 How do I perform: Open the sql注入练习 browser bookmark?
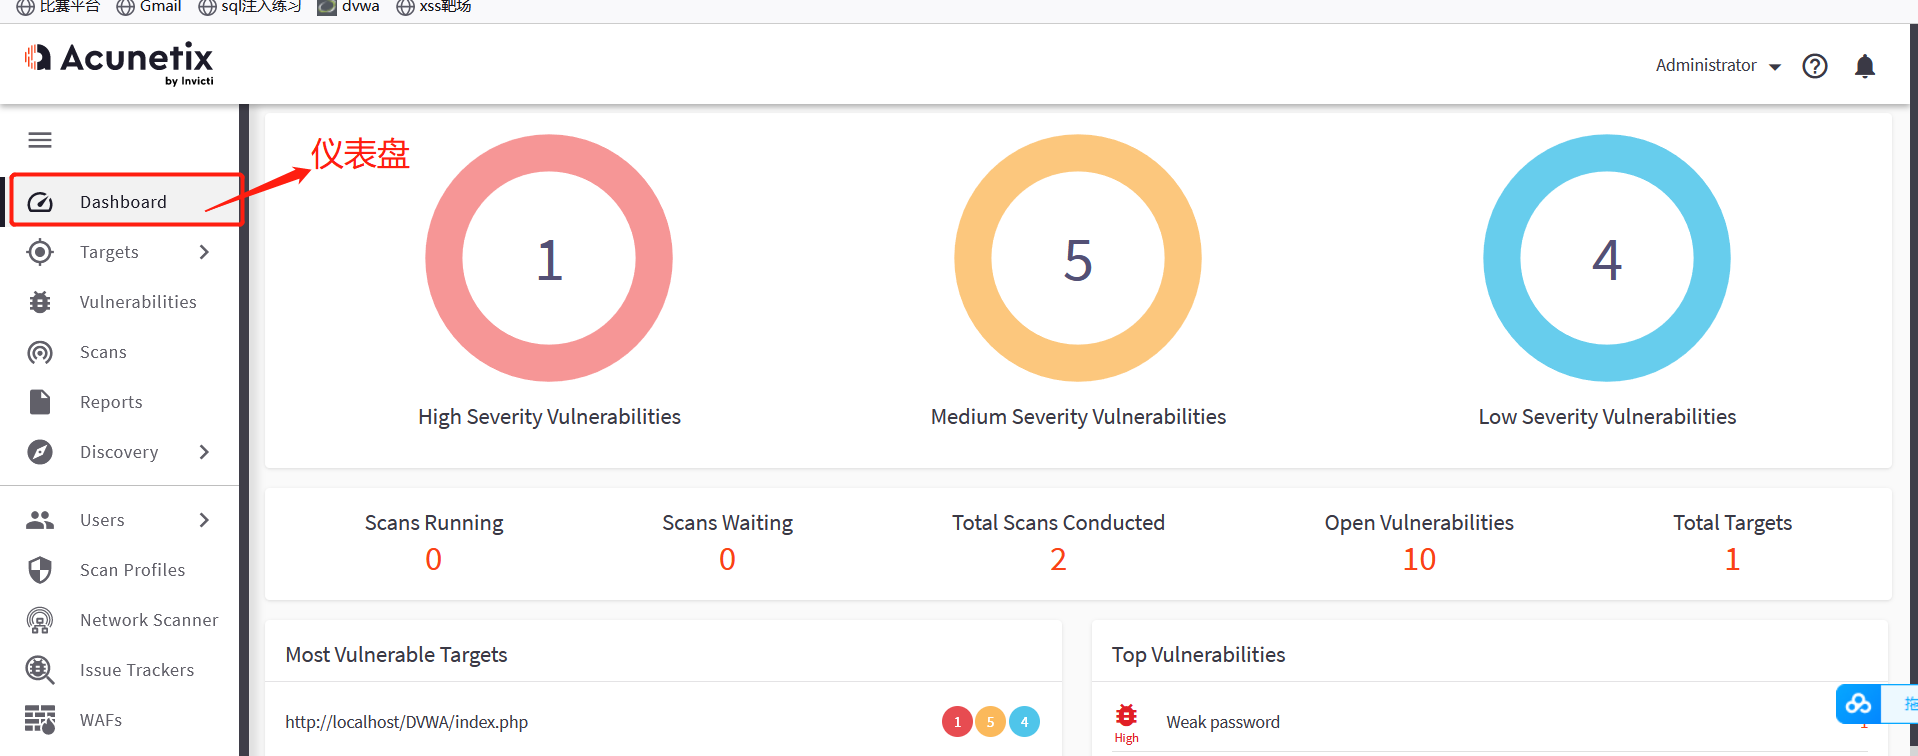click(250, 7)
